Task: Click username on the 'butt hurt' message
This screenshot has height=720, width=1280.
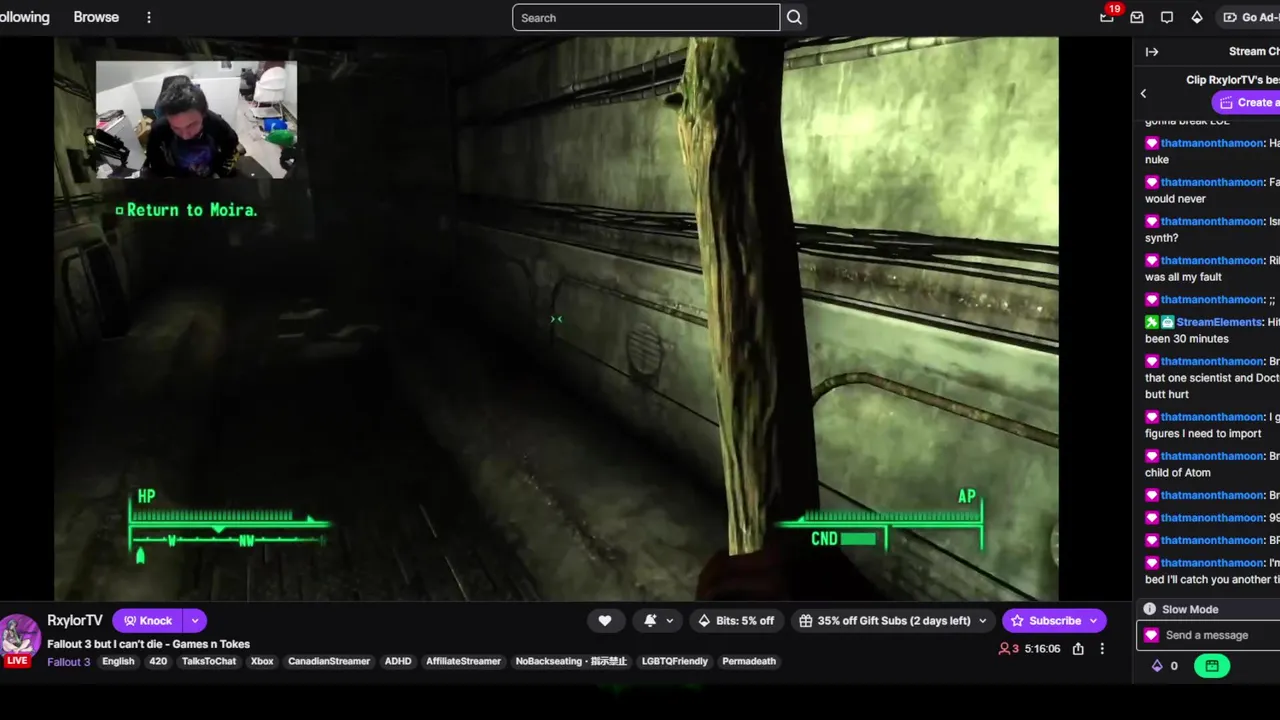Action: click(x=1212, y=361)
